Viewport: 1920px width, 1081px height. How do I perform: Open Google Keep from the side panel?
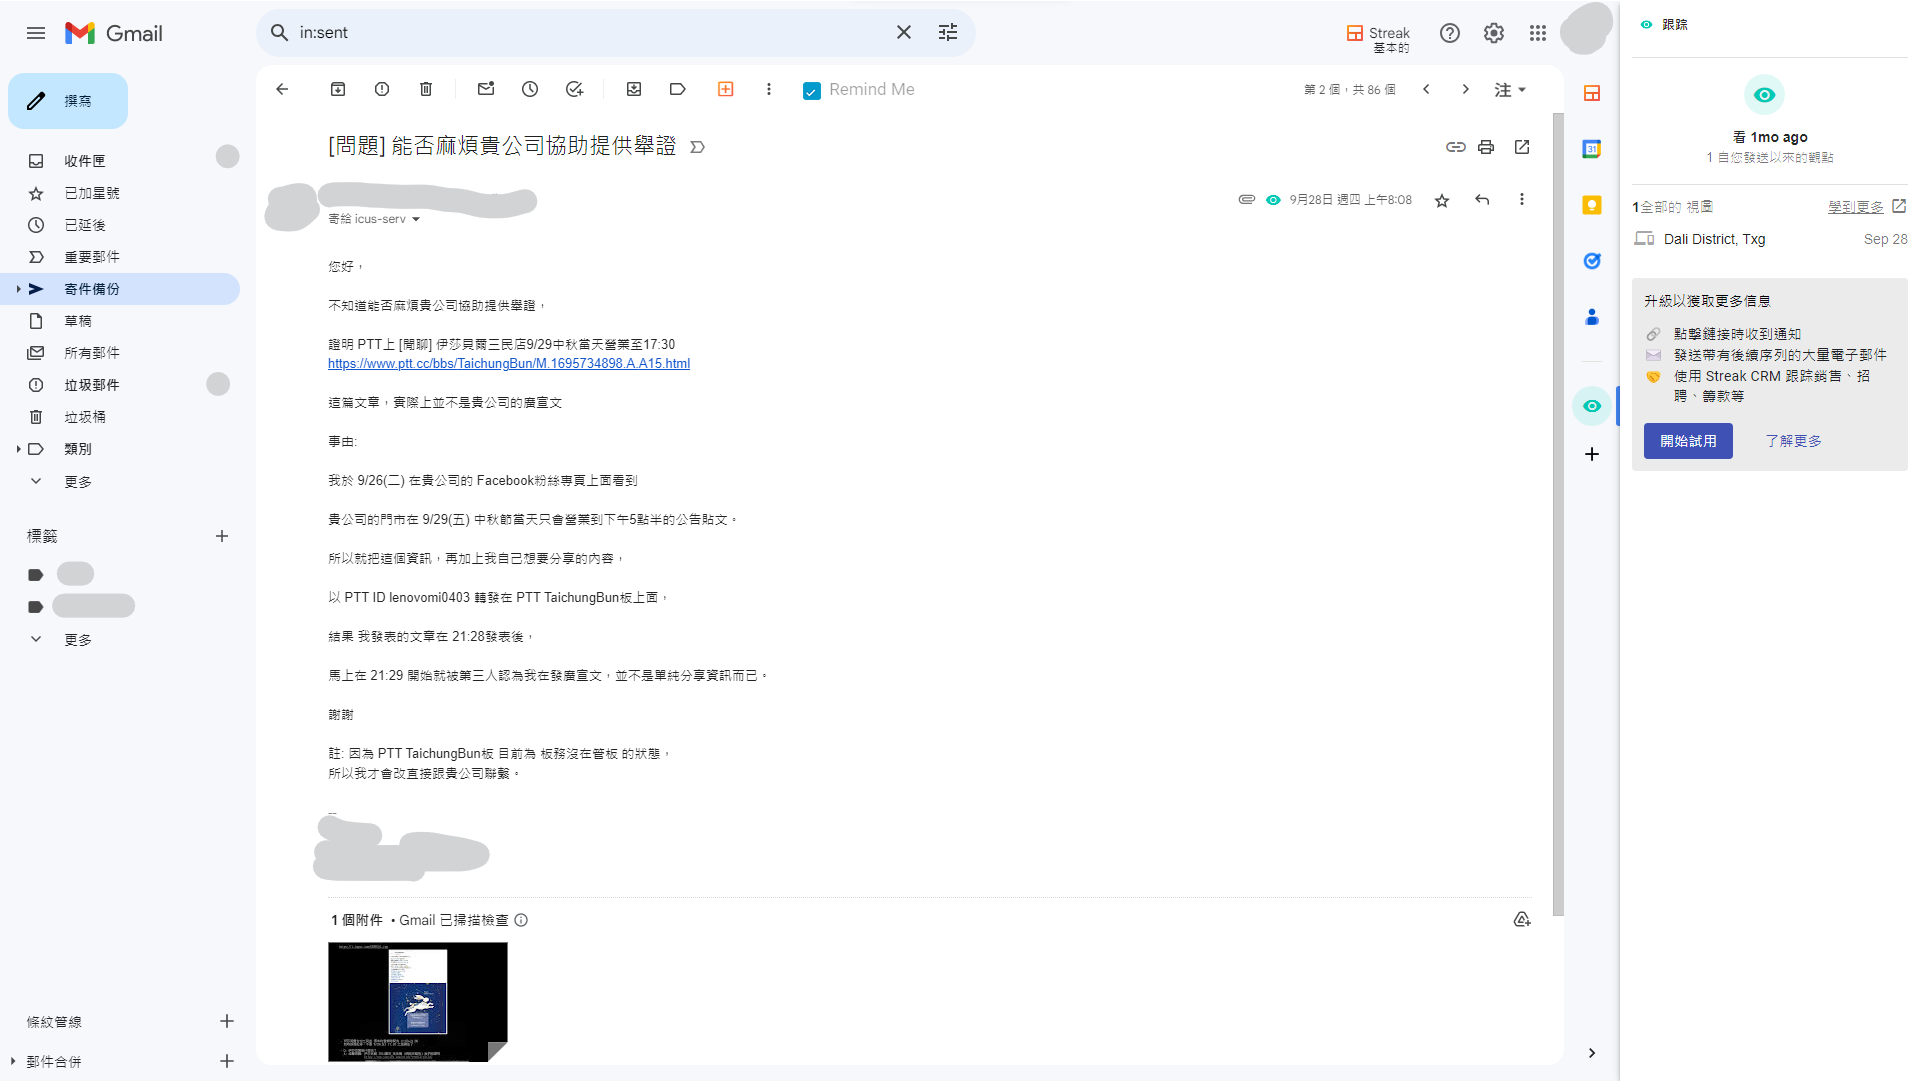pyautogui.click(x=1592, y=205)
